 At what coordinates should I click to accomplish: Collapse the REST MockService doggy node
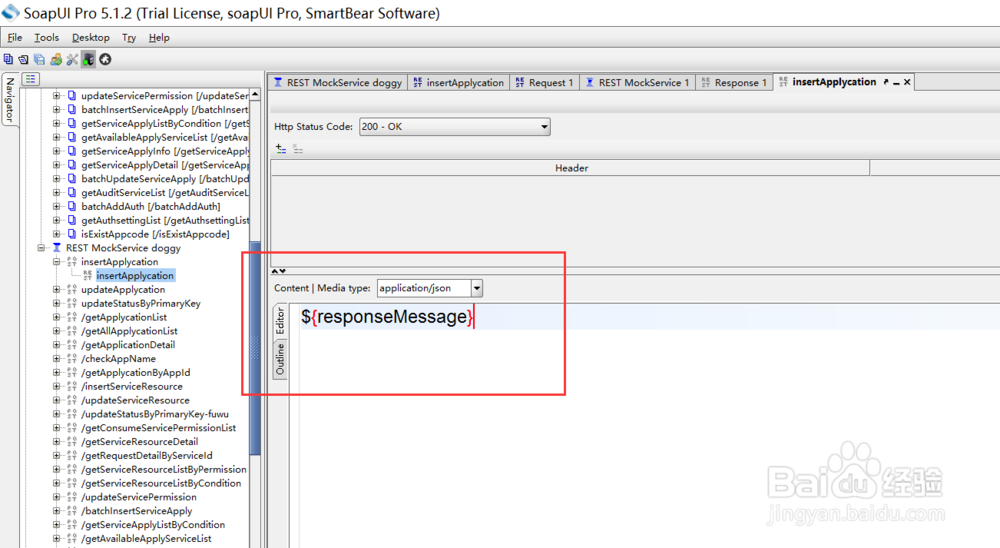tap(41, 248)
